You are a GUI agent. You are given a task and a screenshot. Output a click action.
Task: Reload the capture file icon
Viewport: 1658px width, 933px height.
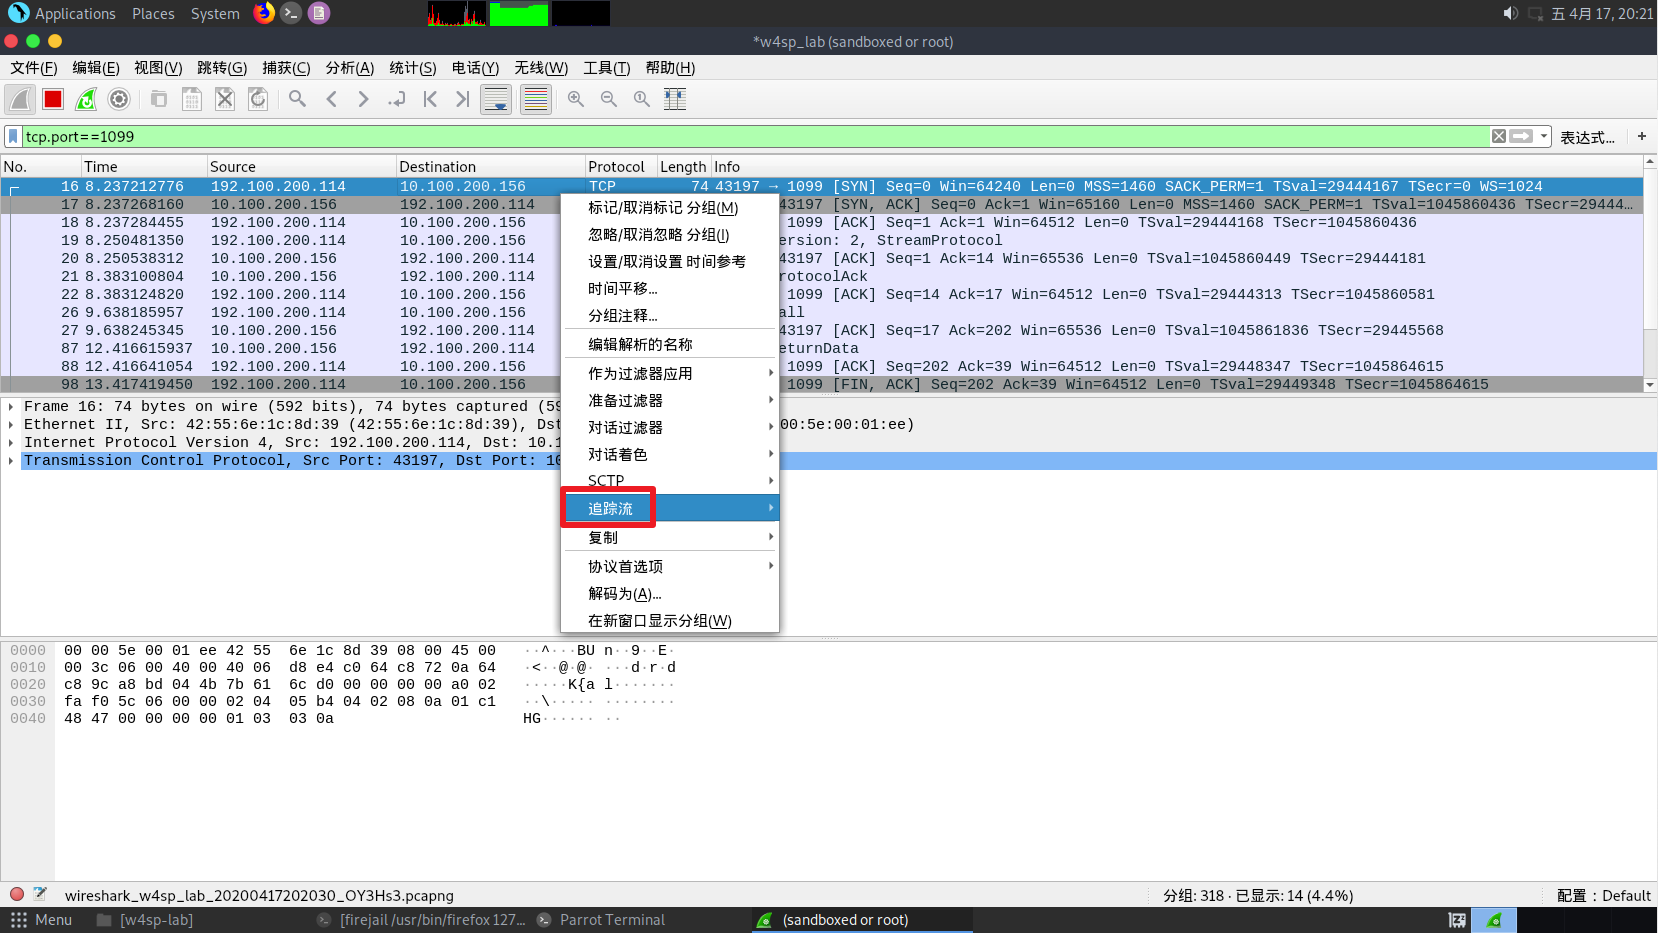(258, 99)
